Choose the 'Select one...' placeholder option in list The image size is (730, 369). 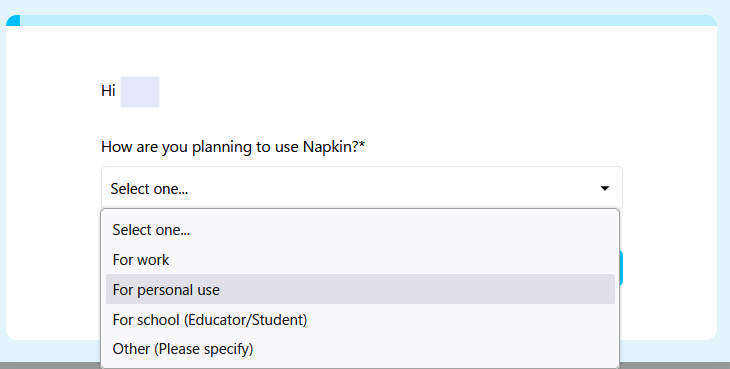click(360, 230)
